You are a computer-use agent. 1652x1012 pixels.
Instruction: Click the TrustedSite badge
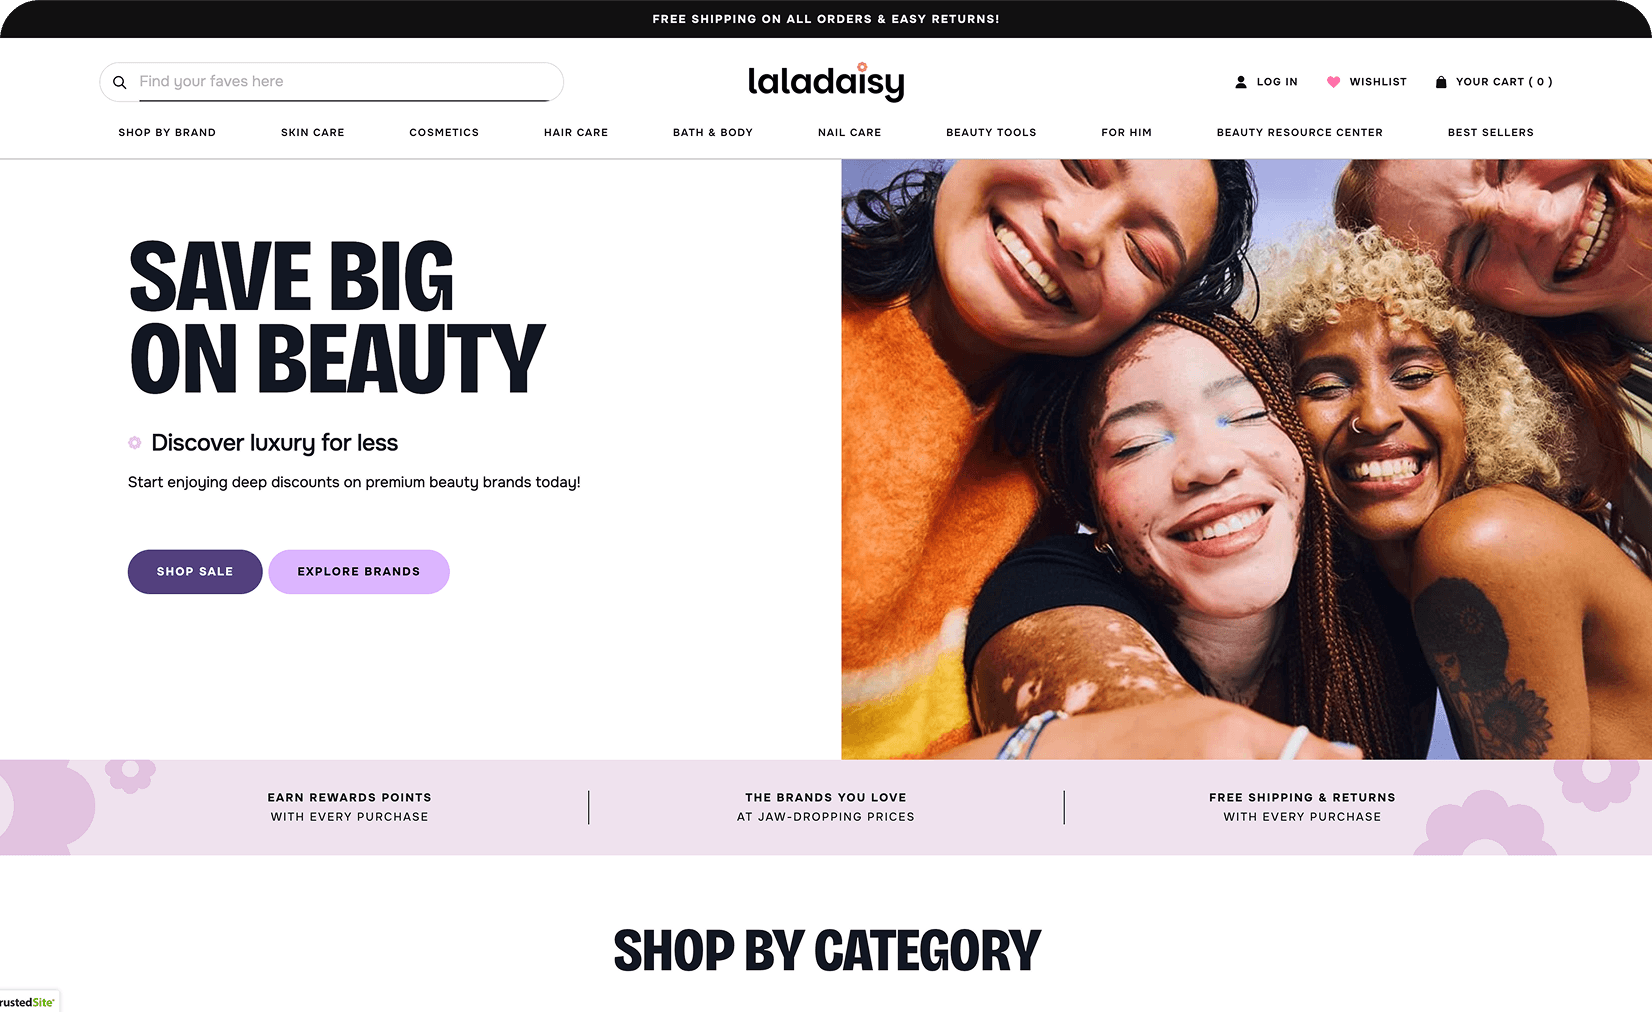[x=29, y=1001]
